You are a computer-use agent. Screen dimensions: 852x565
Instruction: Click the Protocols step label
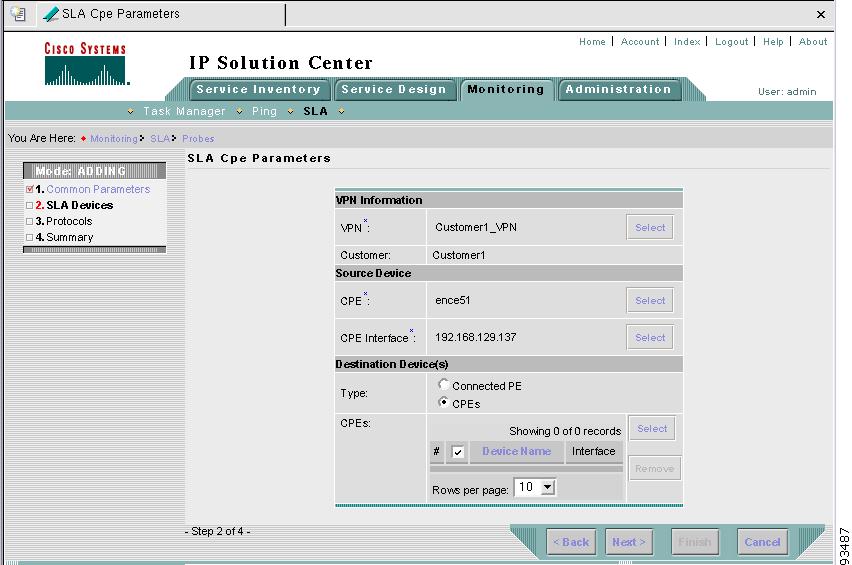tap(69, 221)
